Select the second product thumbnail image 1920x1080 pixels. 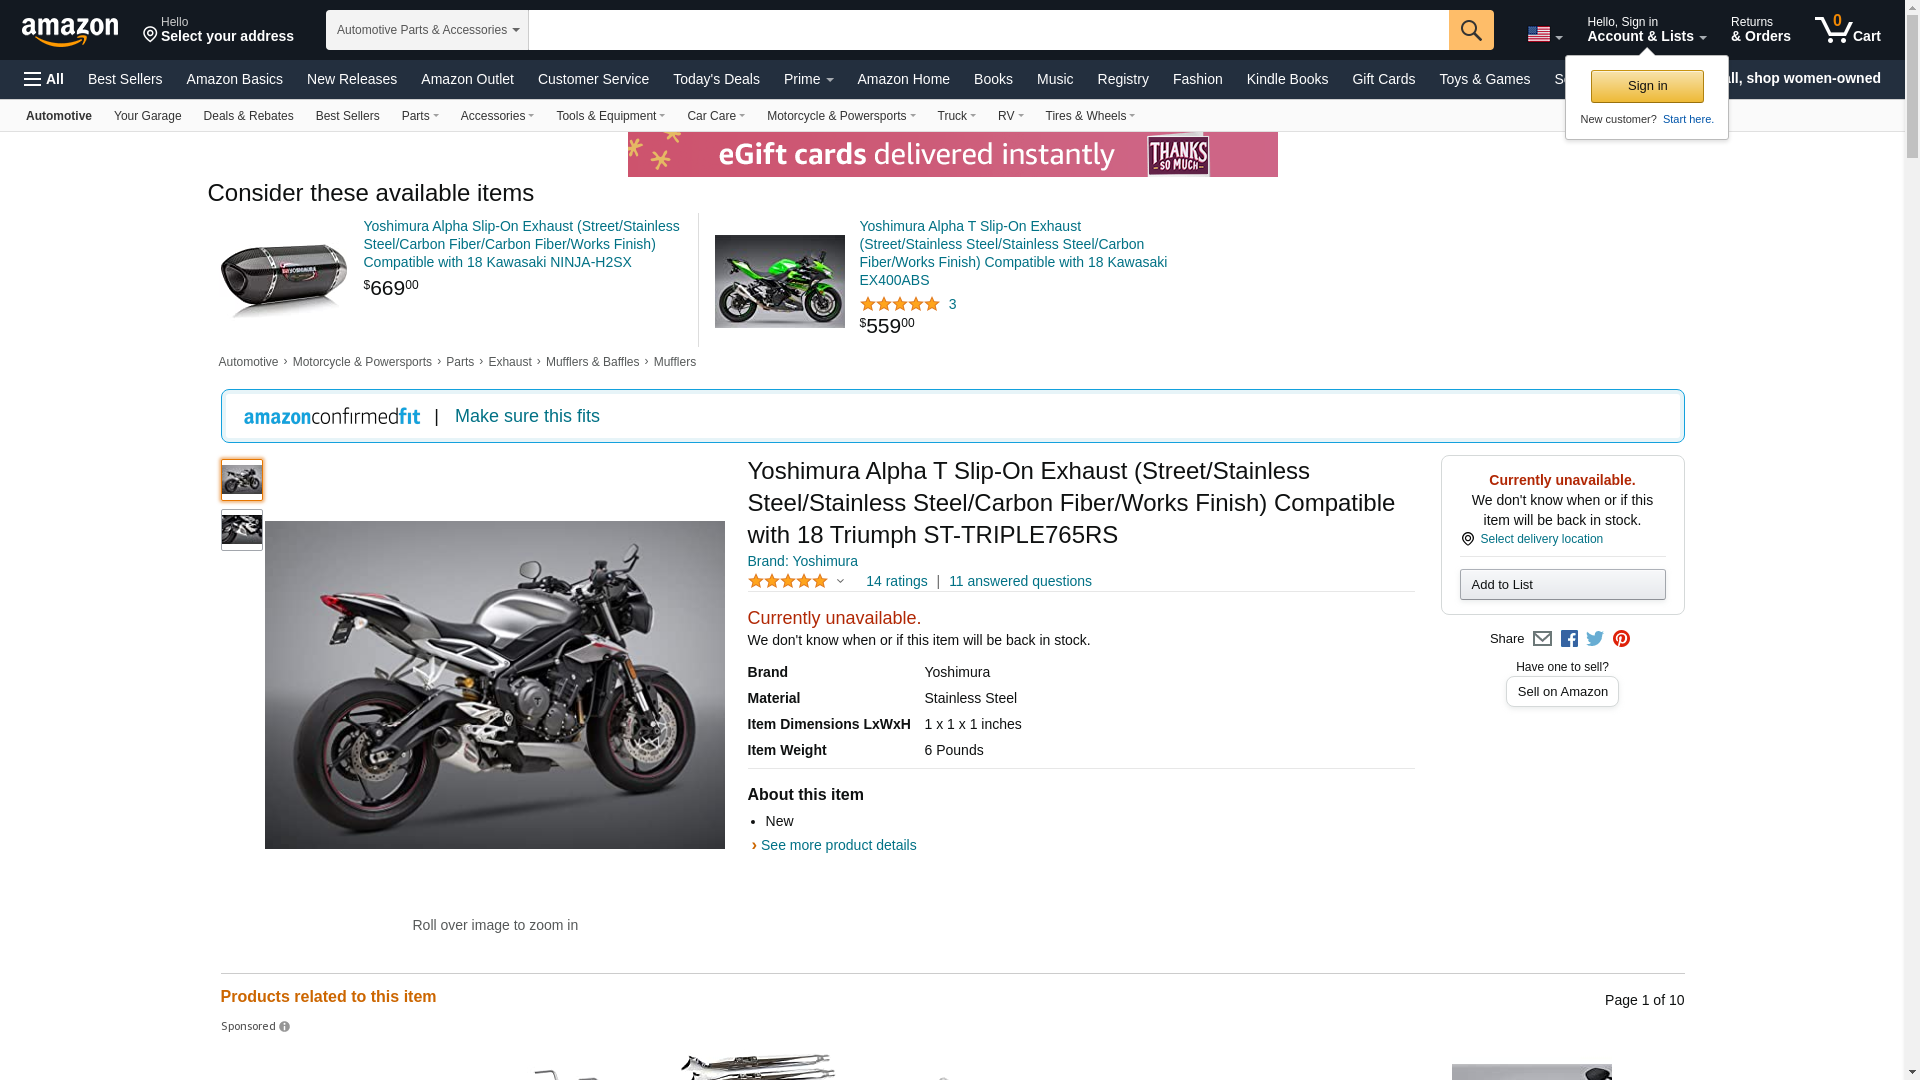(x=241, y=530)
